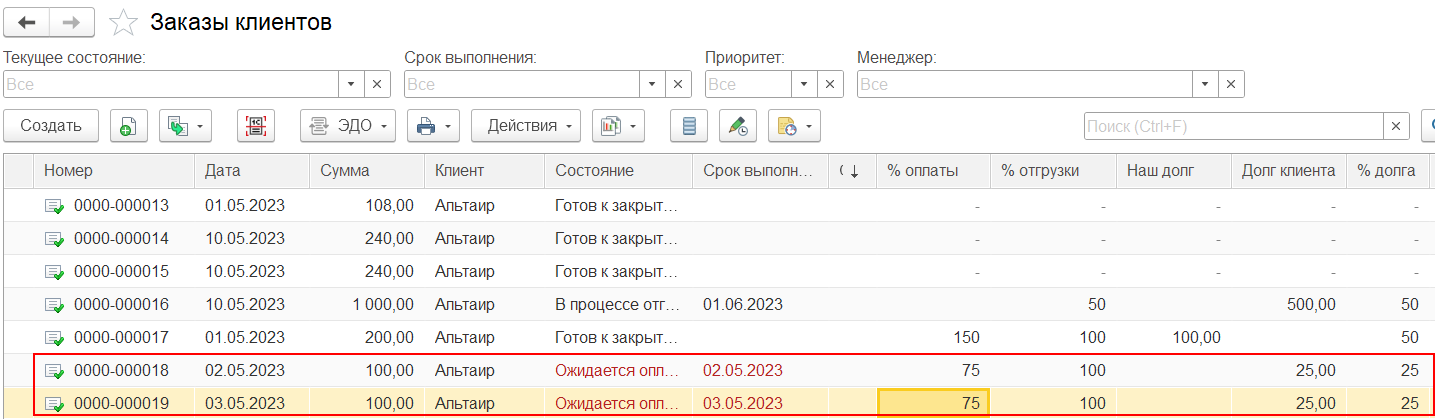Expand the Текущее состояние dropdown
The height and width of the screenshot is (419, 1435).
[352, 84]
